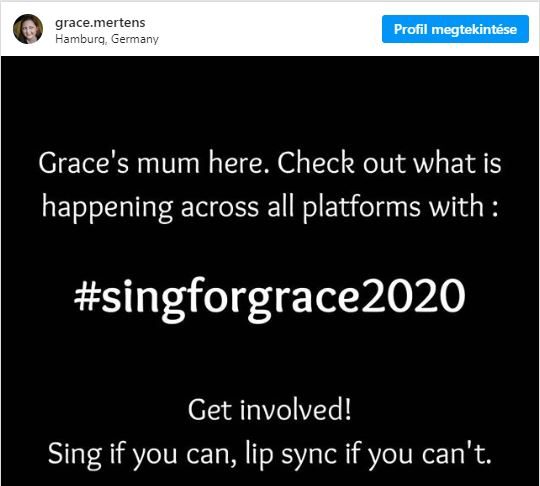Click the "Get involved!" text
540x486 pixels.
270,410
